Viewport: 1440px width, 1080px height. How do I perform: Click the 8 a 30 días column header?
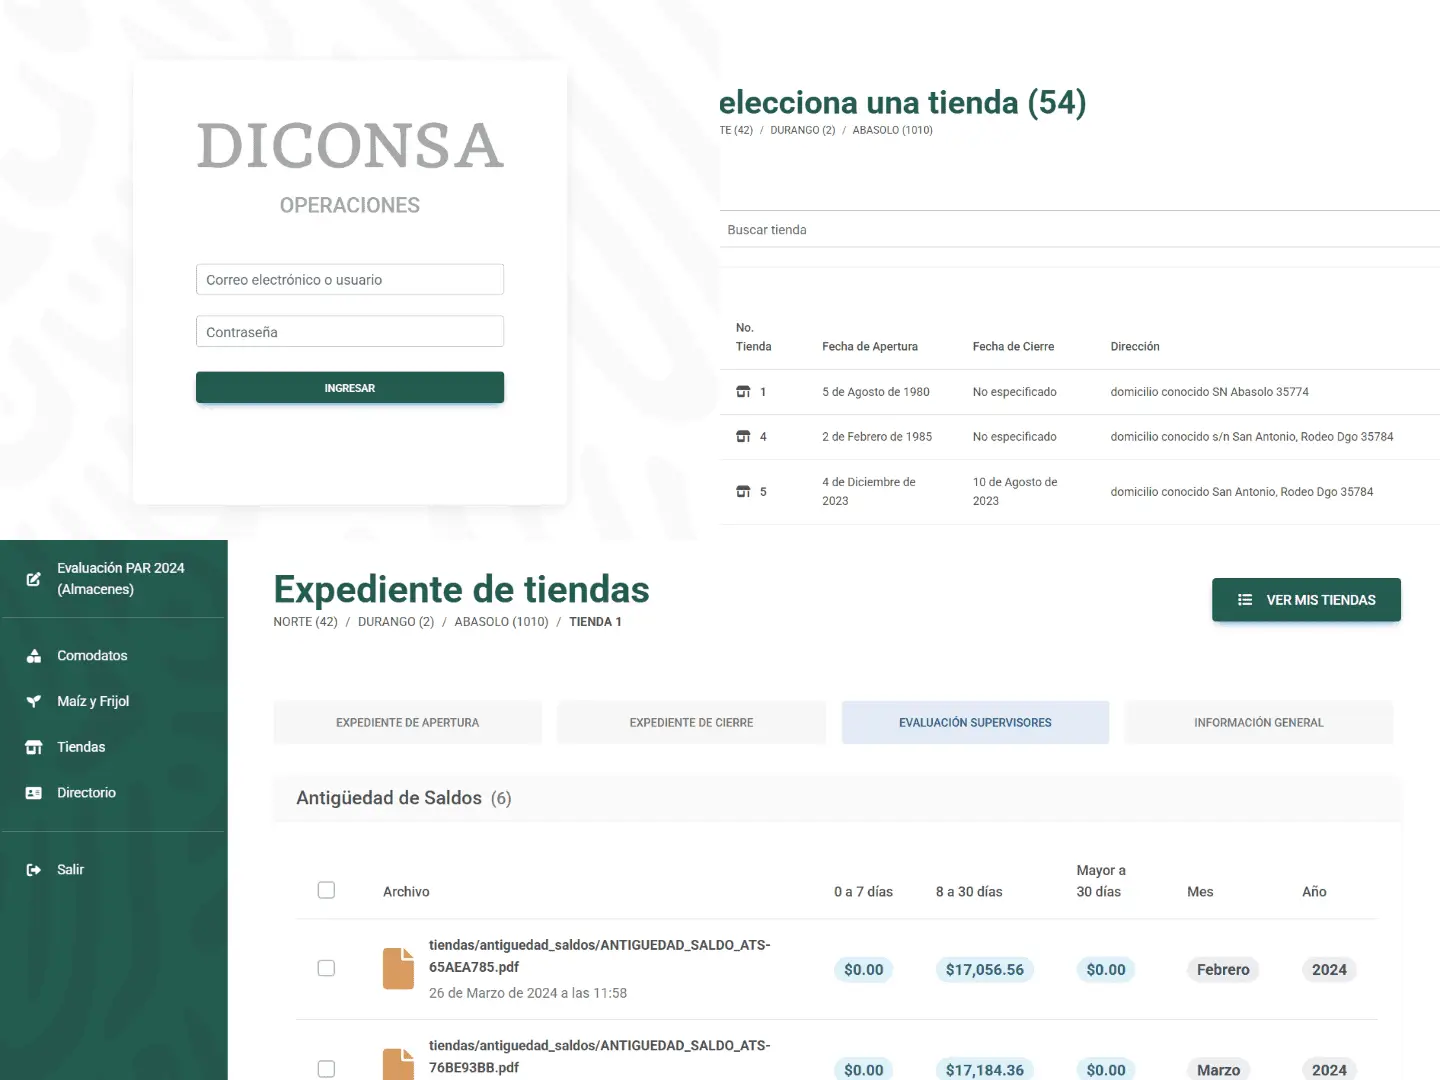point(969,892)
